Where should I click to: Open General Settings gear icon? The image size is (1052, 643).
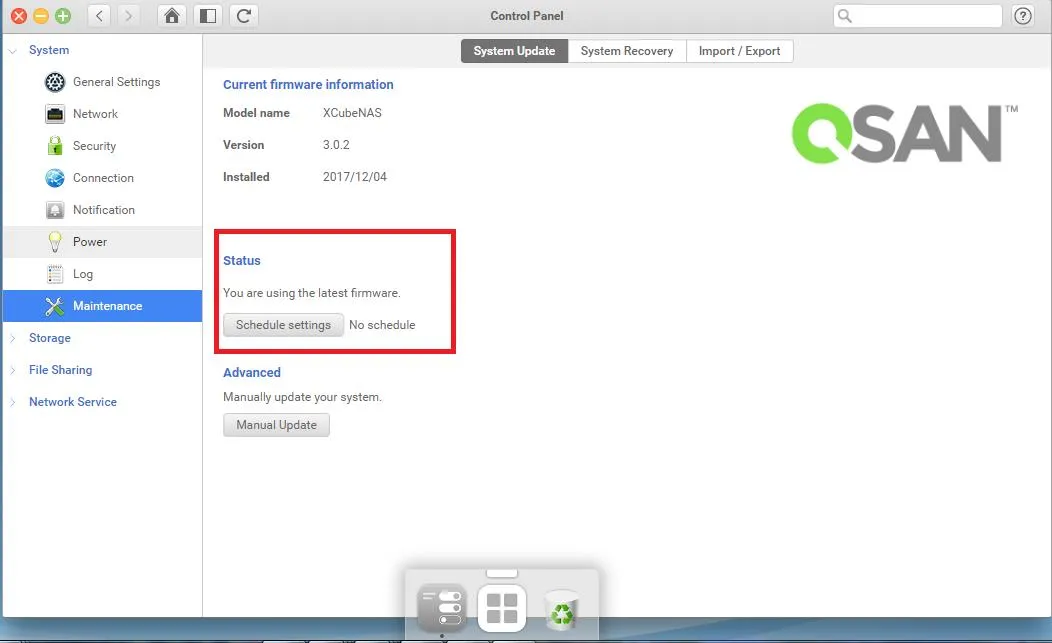tap(55, 82)
